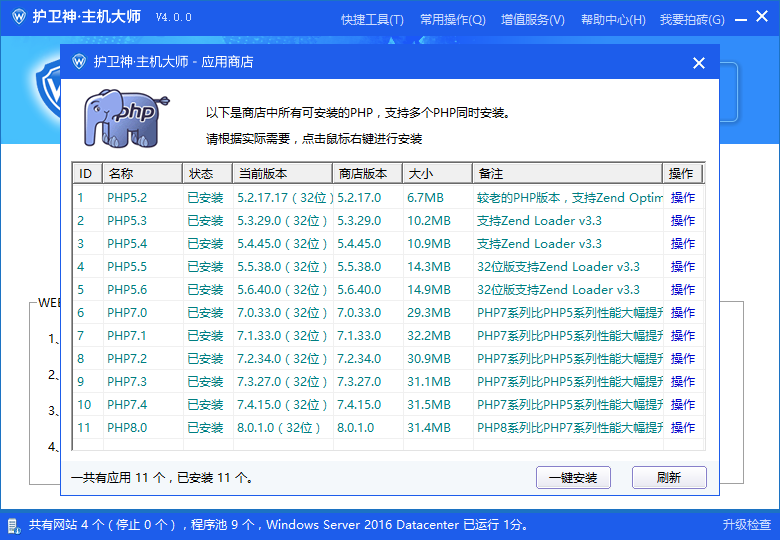Open the 帮助中心(H) menu
Screen dimensions: 780x540
(x=613, y=19)
